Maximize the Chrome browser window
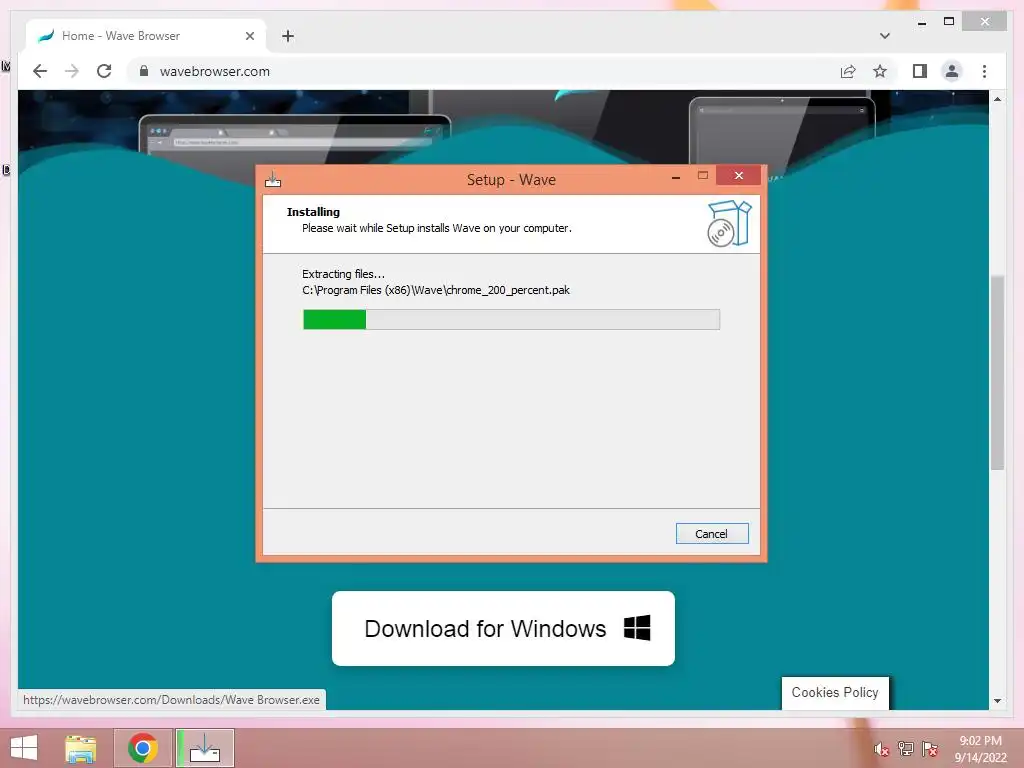Viewport: 1024px width, 768px height. 949,22
